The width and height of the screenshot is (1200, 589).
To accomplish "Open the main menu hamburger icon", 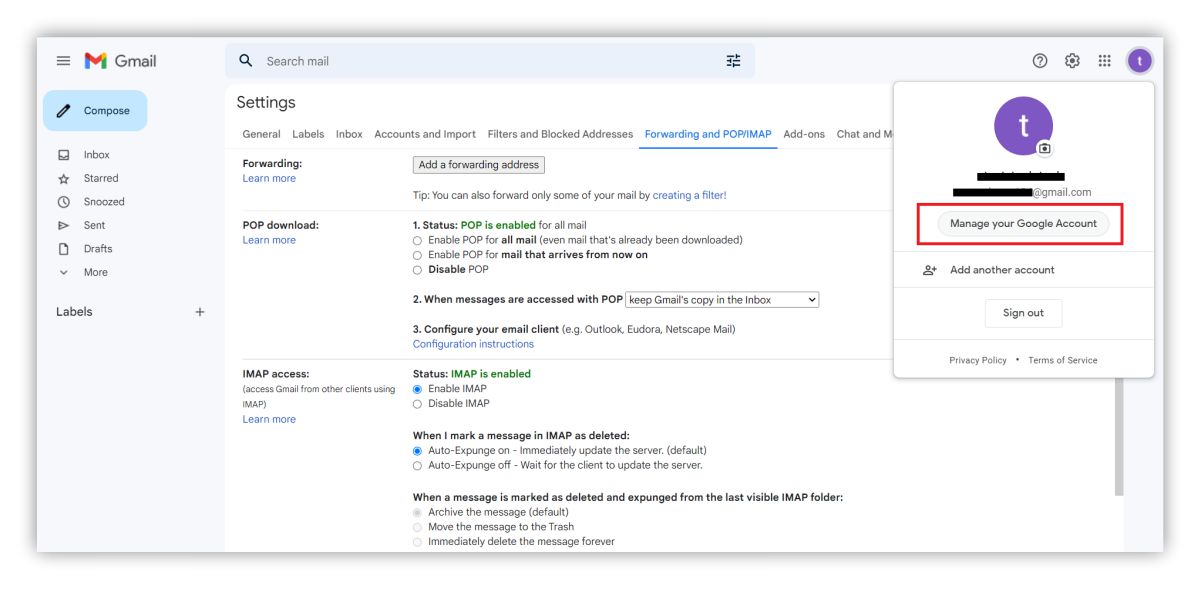I will [63, 61].
